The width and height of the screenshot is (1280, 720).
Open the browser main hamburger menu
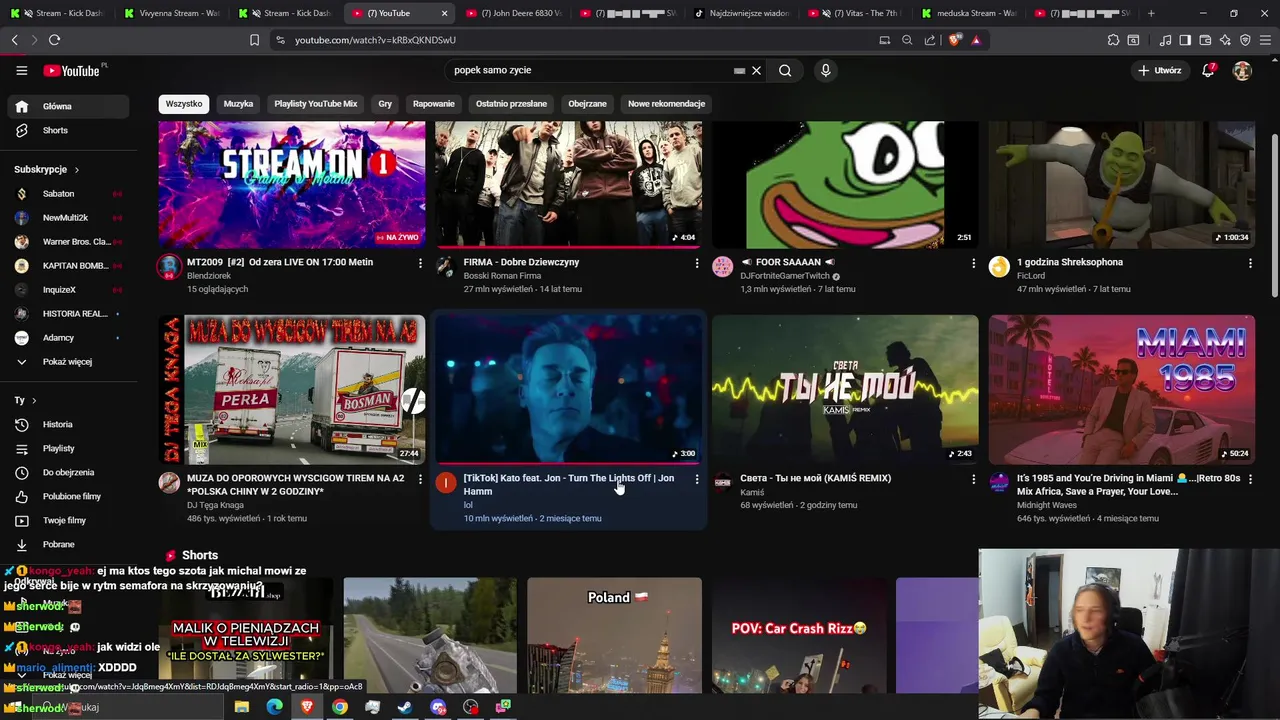(1266, 40)
